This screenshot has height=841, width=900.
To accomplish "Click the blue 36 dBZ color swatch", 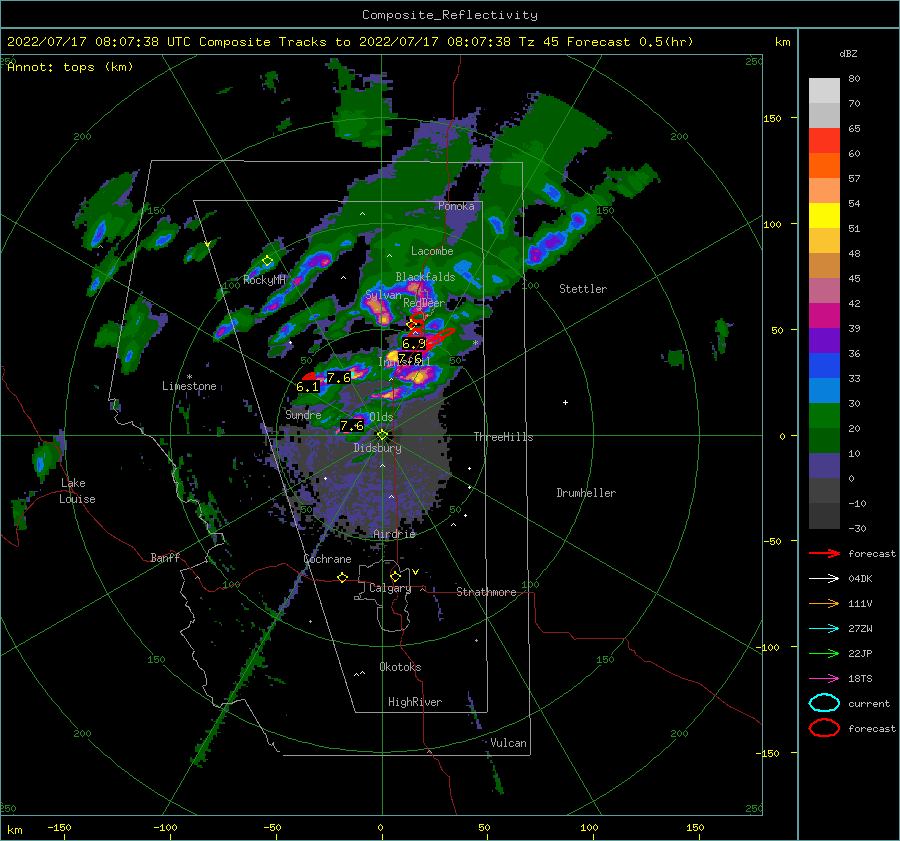I will tap(824, 365).
